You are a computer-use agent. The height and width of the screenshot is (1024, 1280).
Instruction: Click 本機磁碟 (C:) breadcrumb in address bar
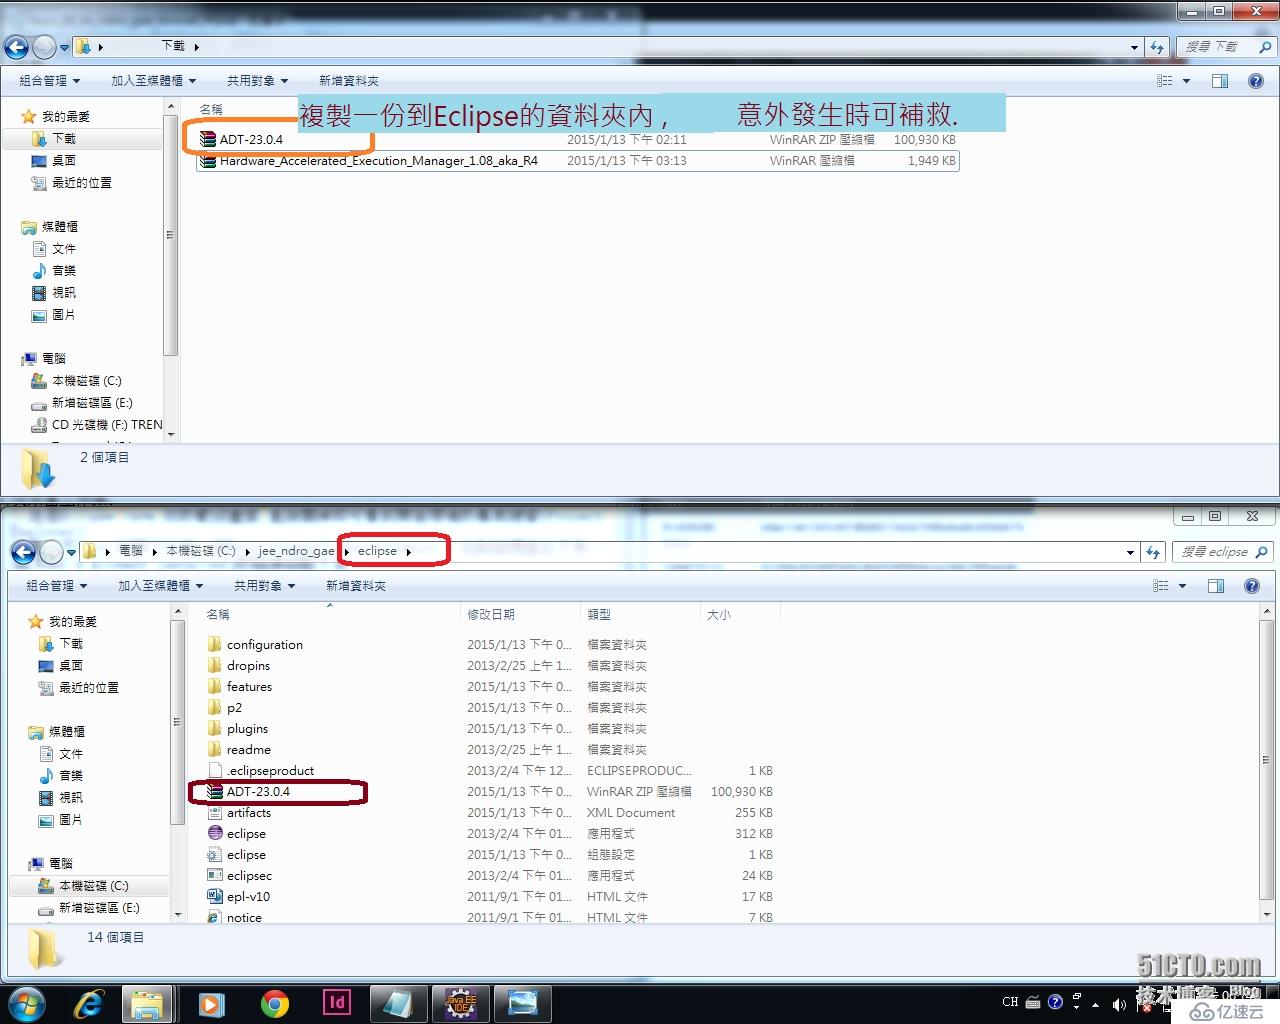(200, 551)
